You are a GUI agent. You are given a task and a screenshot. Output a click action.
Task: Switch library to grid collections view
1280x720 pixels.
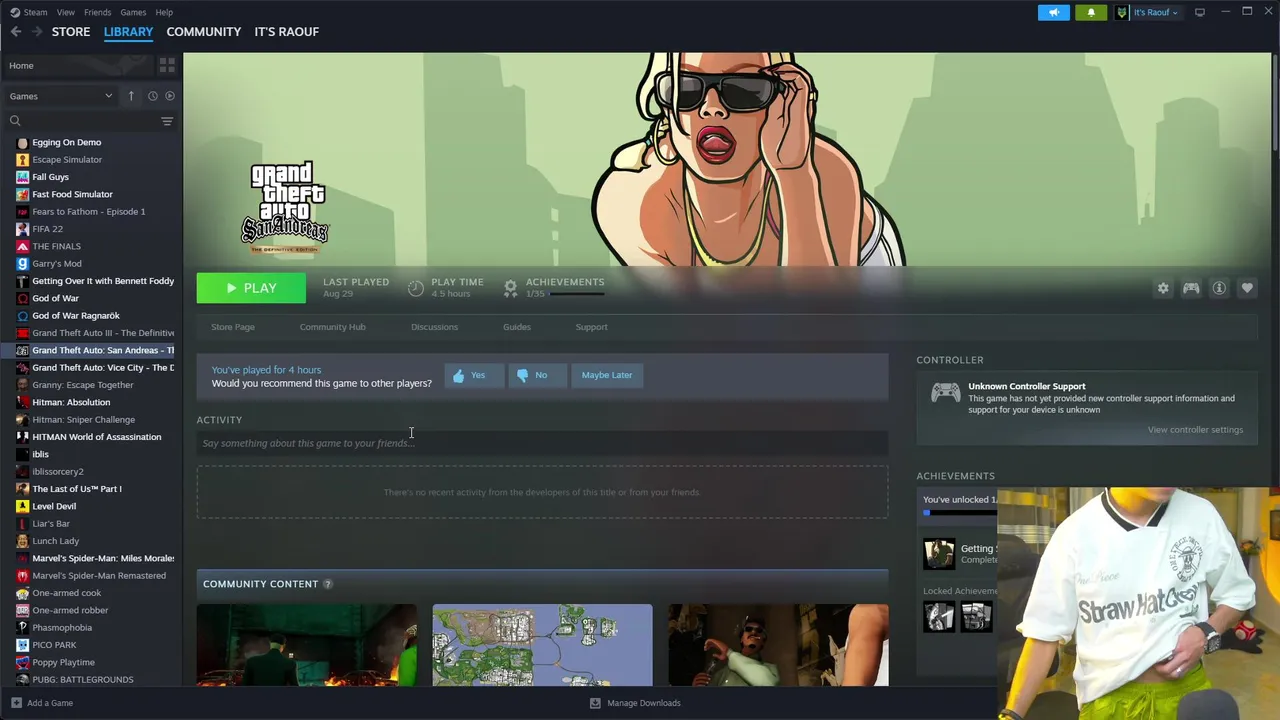click(x=167, y=65)
